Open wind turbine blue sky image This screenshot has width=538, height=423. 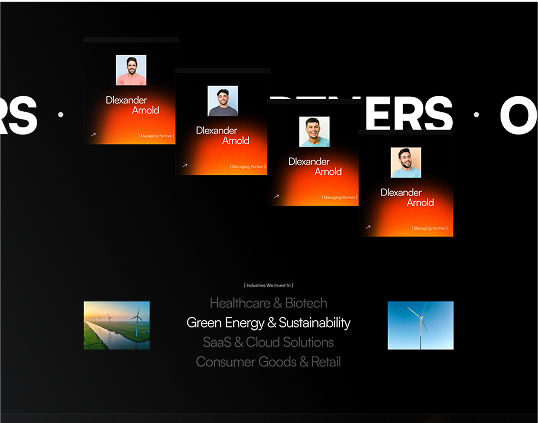coord(421,325)
